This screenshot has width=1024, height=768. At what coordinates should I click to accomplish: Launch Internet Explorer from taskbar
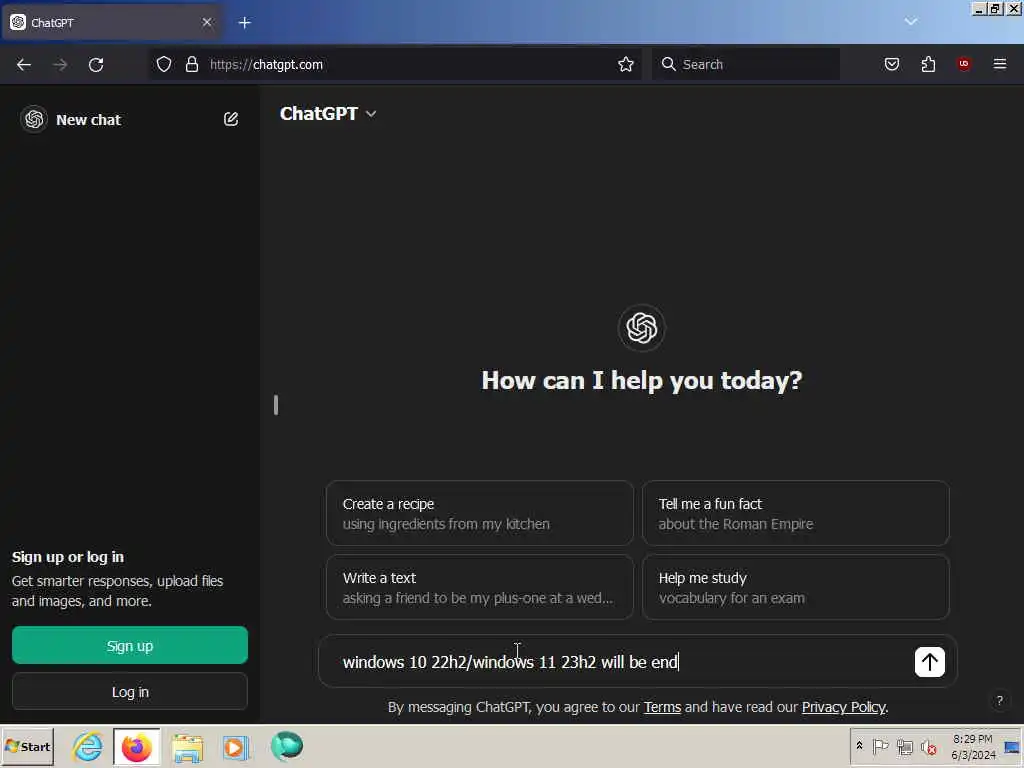click(x=88, y=746)
